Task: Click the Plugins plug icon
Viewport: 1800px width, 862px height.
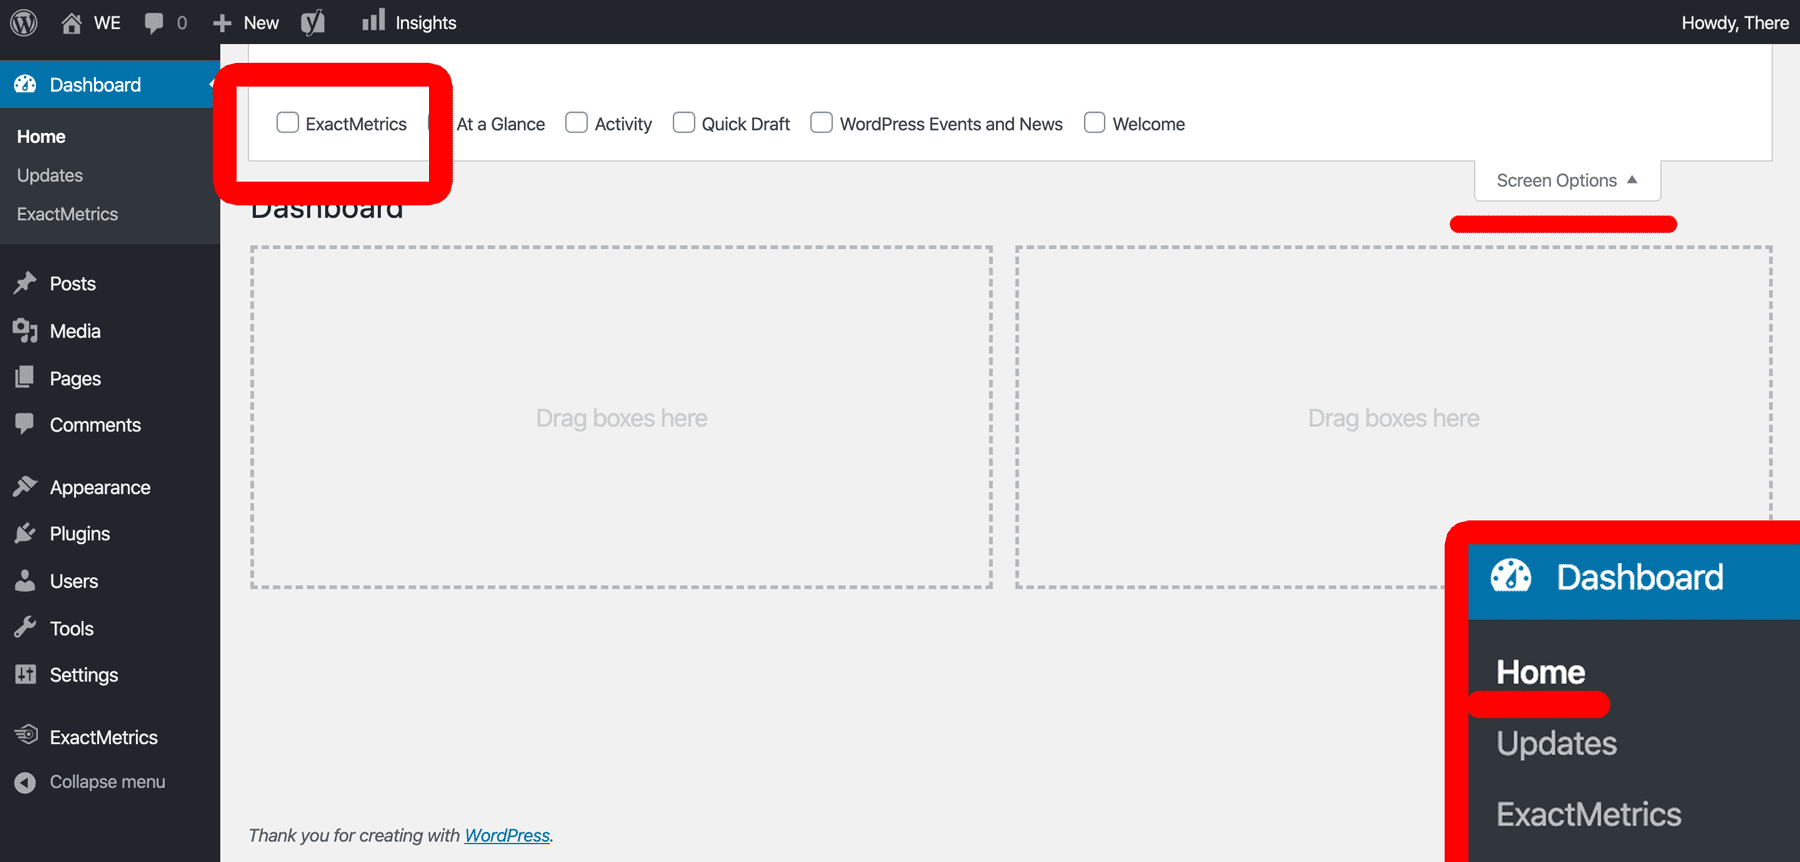Action: [x=25, y=533]
